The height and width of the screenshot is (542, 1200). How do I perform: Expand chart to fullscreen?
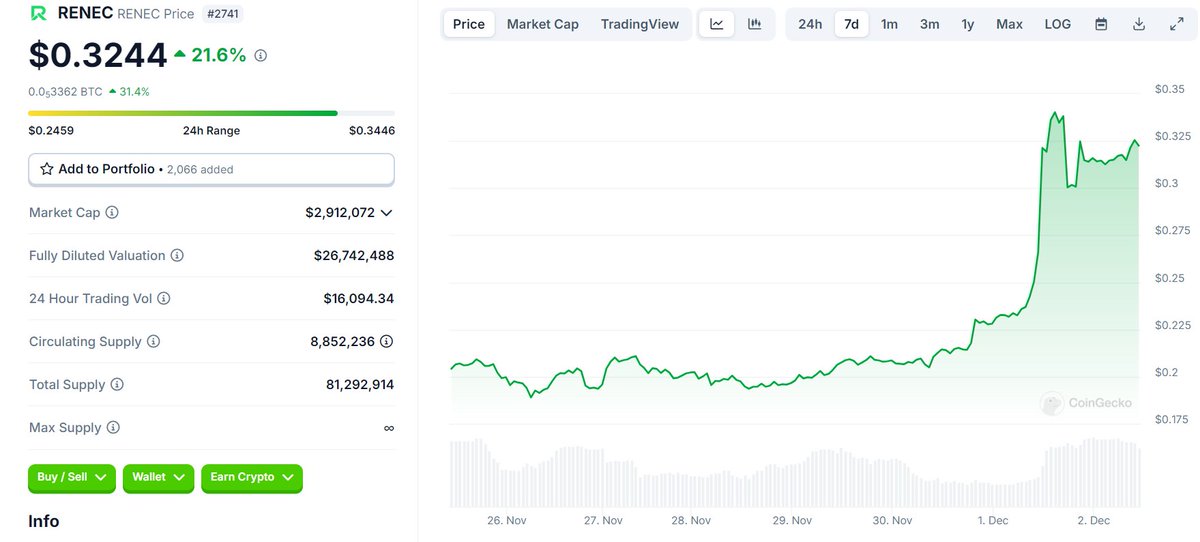pyautogui.click(x=1177, y=24)
